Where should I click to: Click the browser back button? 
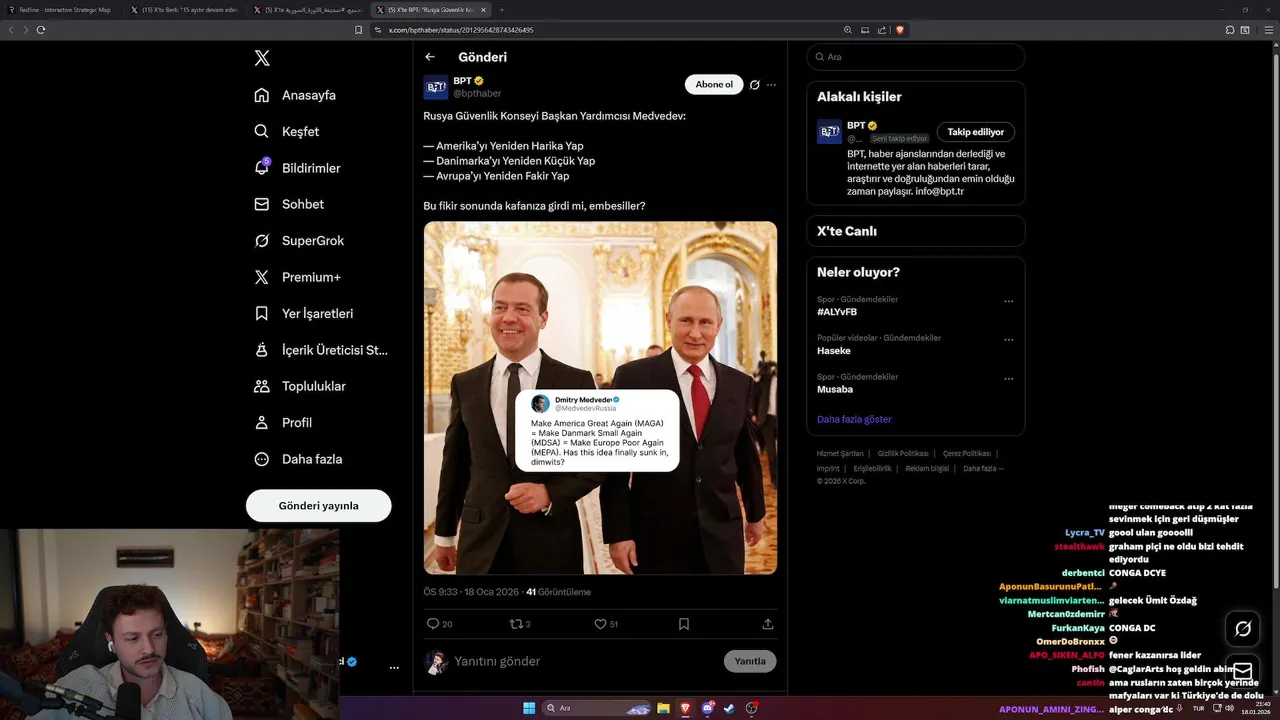(x=11, y=30)
